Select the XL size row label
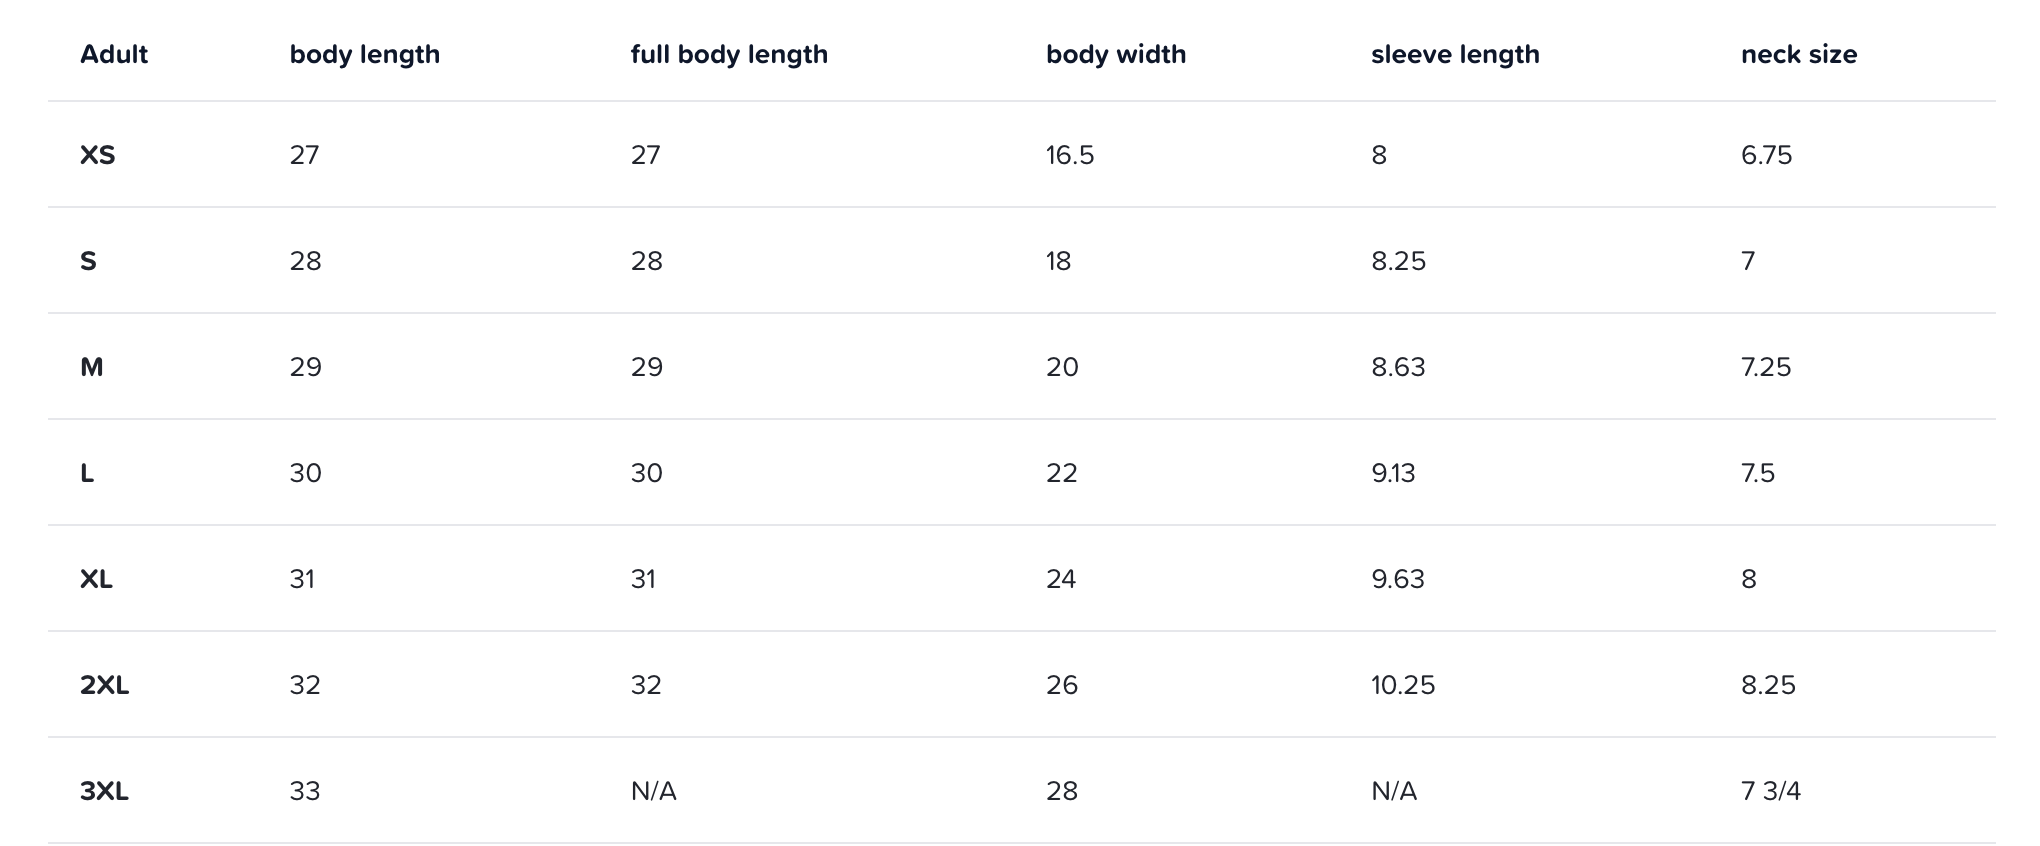Viewport: 2040px width, 846px height. [x=97, y=579]
